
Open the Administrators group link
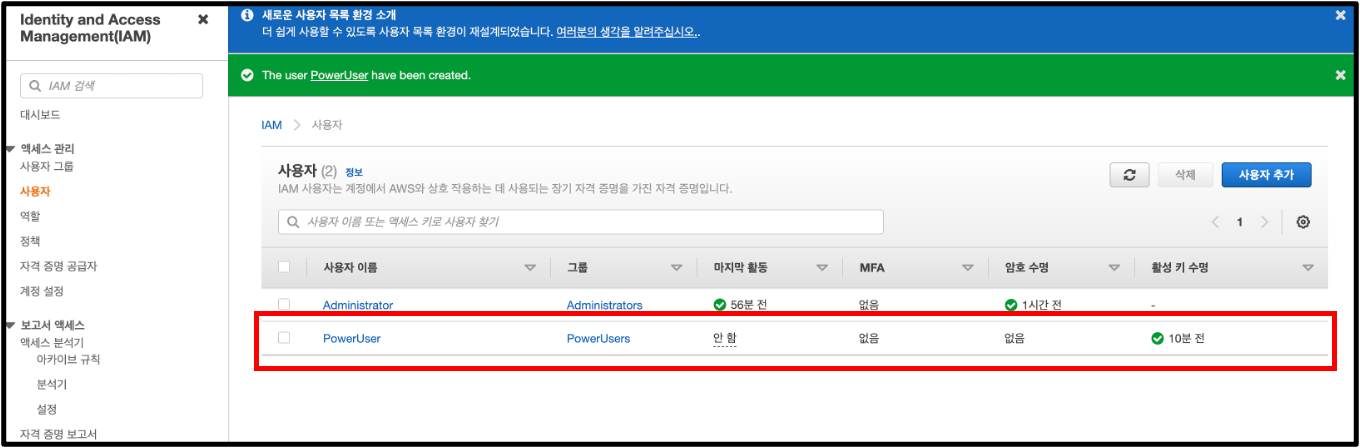605,305
